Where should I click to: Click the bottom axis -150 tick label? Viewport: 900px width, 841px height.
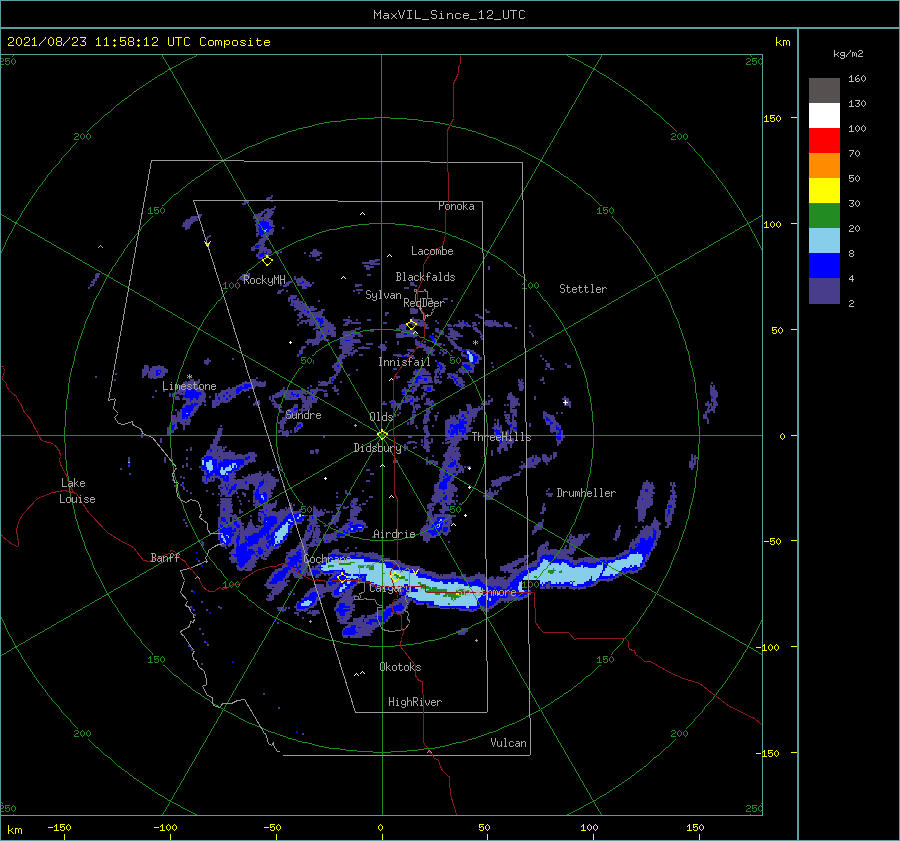[59, 827]
